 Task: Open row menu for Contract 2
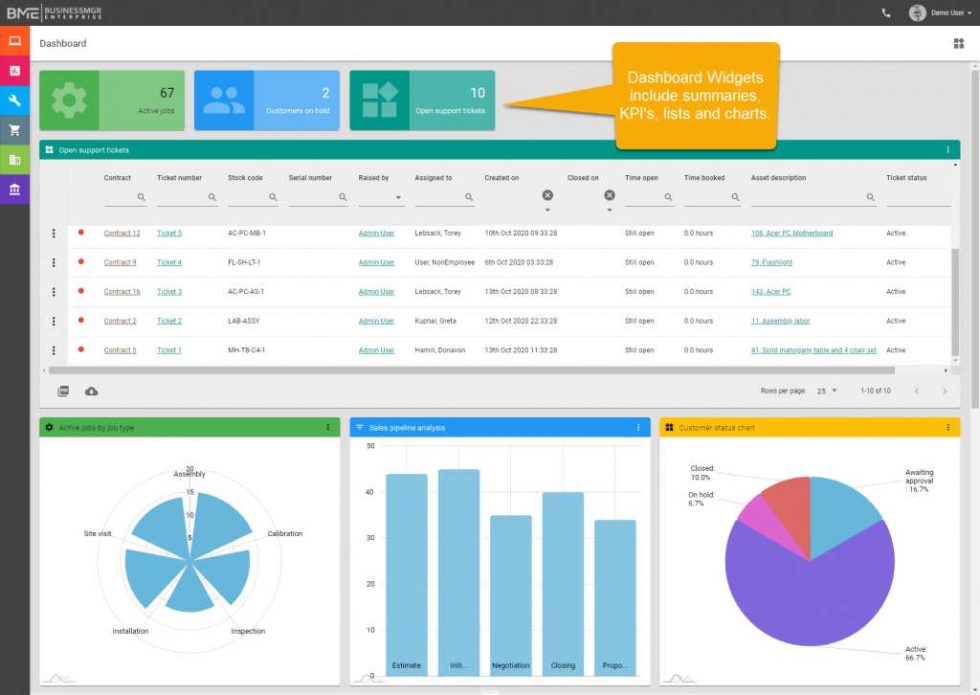[x=54, y=321]
